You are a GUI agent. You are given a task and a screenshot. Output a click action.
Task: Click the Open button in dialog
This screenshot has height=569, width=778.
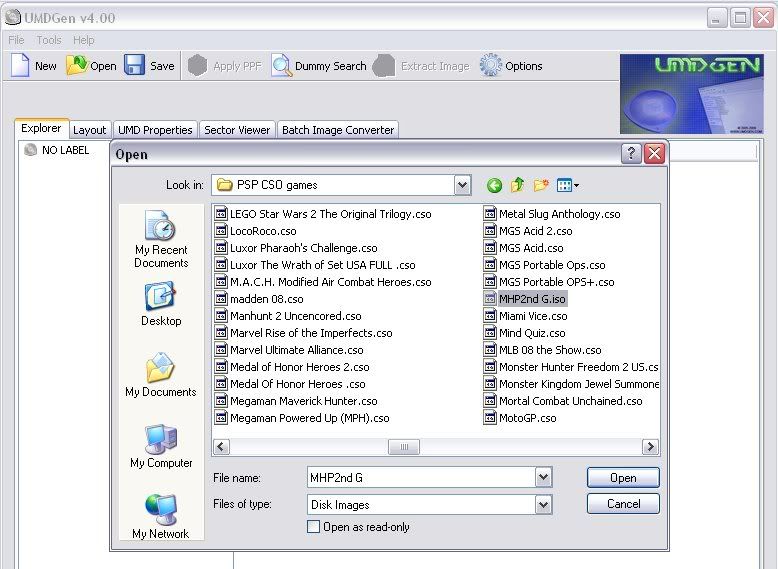coord(622,478)
